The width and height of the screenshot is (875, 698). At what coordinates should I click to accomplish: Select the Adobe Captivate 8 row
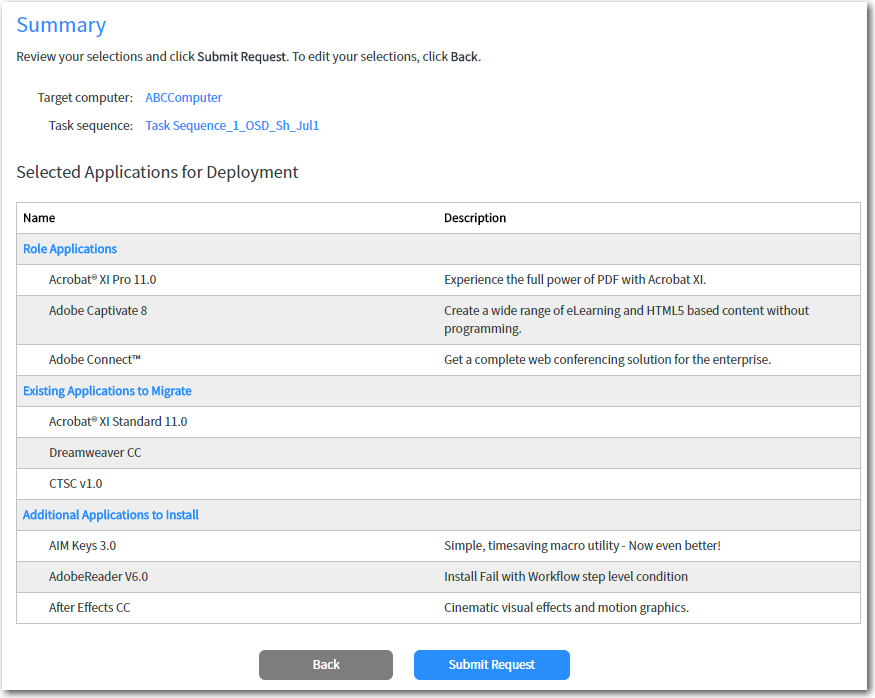(98, 311)
